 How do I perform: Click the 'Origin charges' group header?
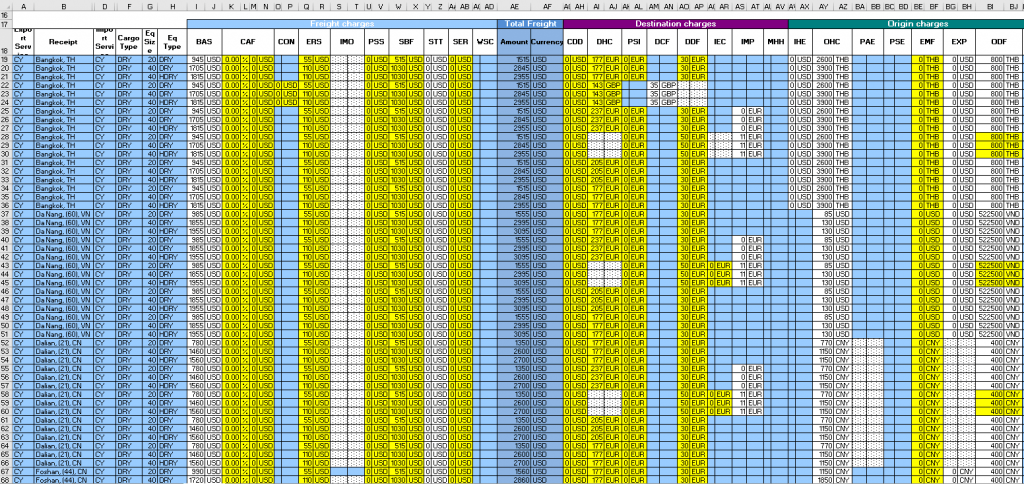click(x=906, y=24)
